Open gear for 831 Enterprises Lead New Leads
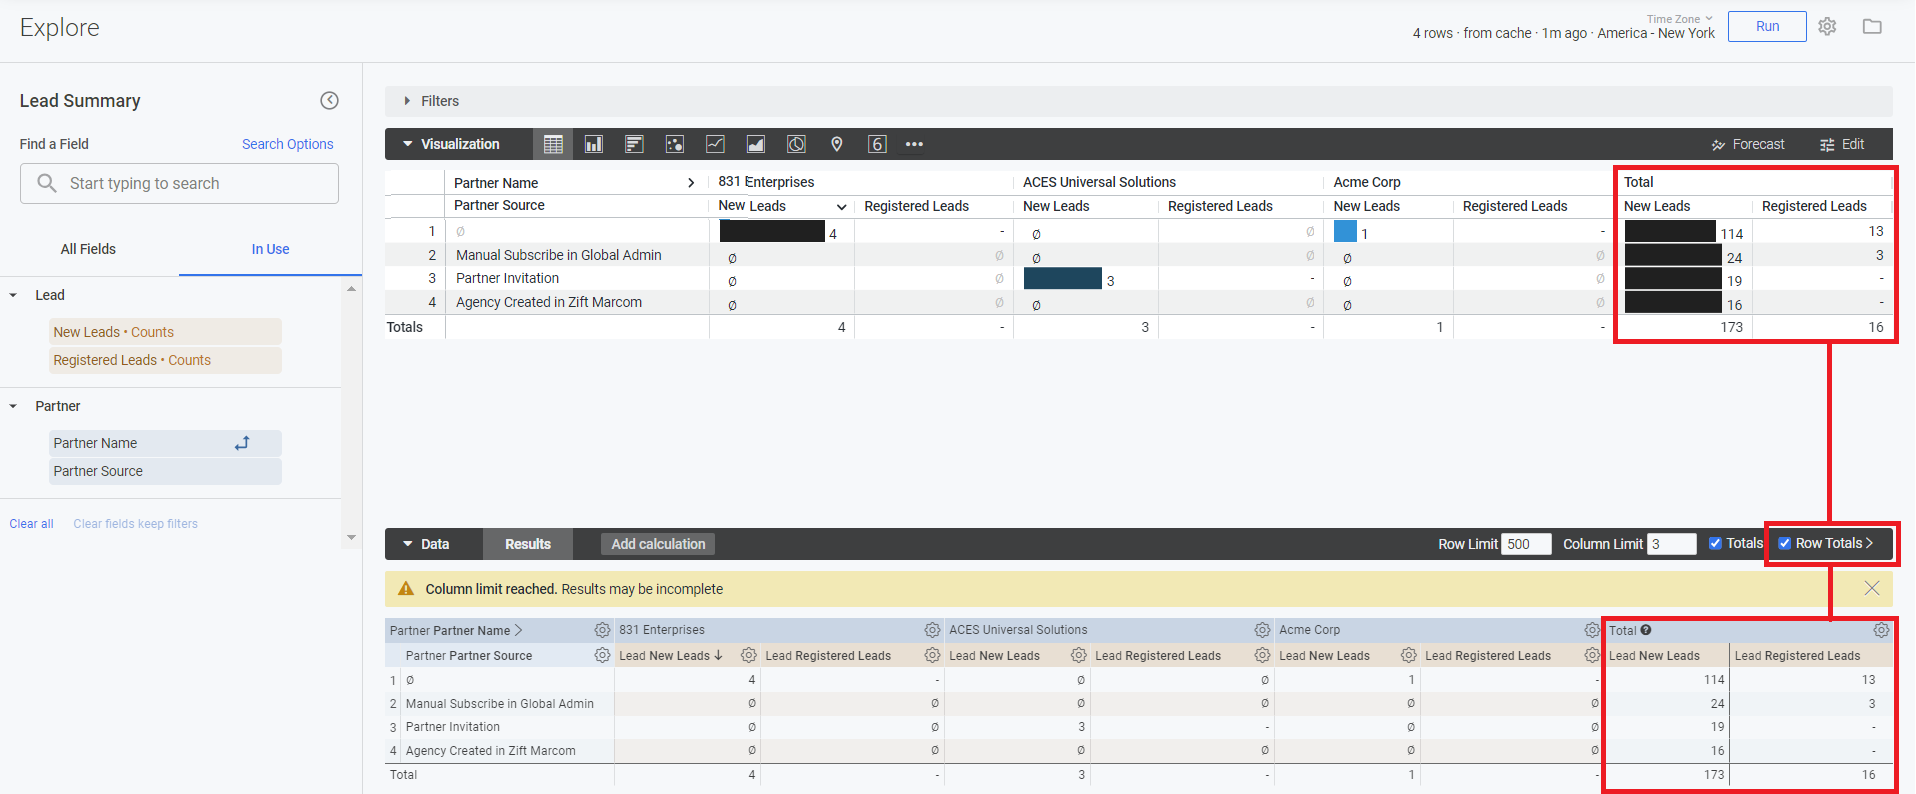Viewport: 1916px width, 794px height. click(748, 655)
